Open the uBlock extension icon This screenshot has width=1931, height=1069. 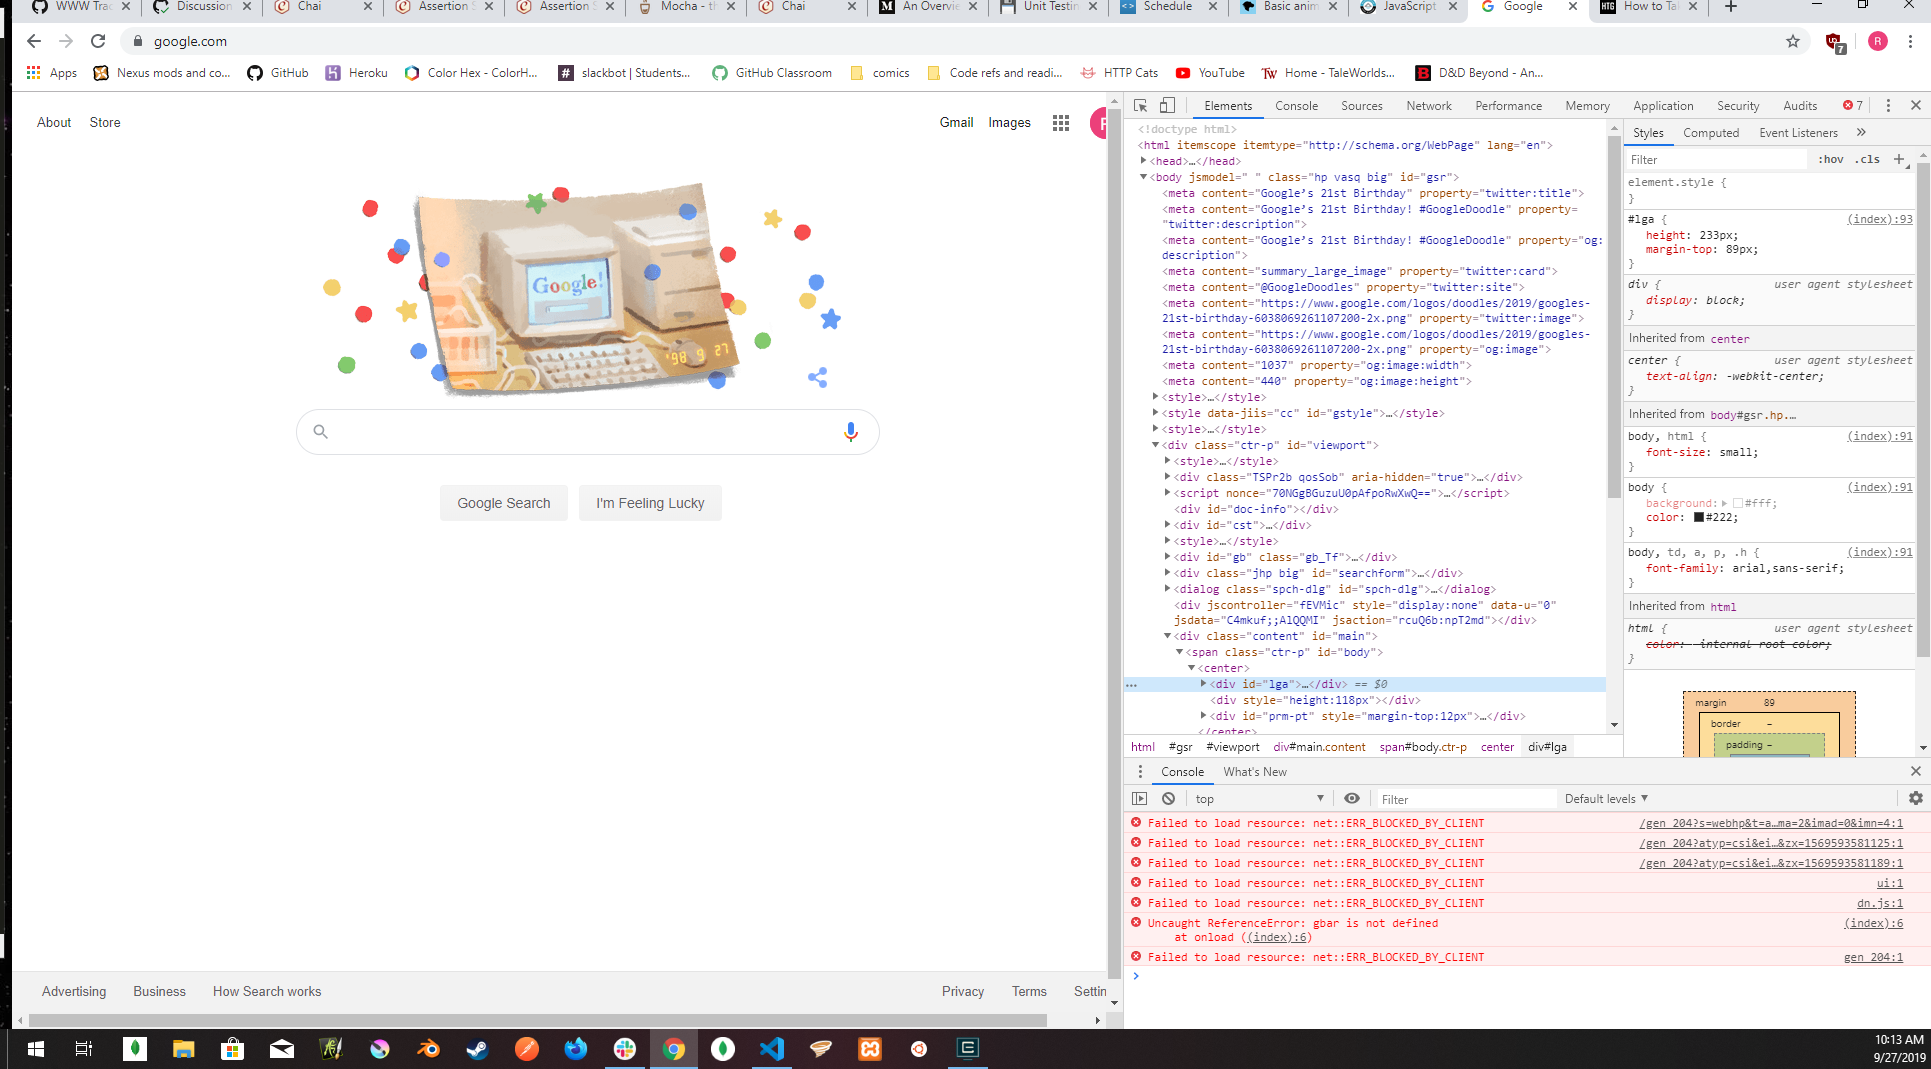tap(1835, 42)
